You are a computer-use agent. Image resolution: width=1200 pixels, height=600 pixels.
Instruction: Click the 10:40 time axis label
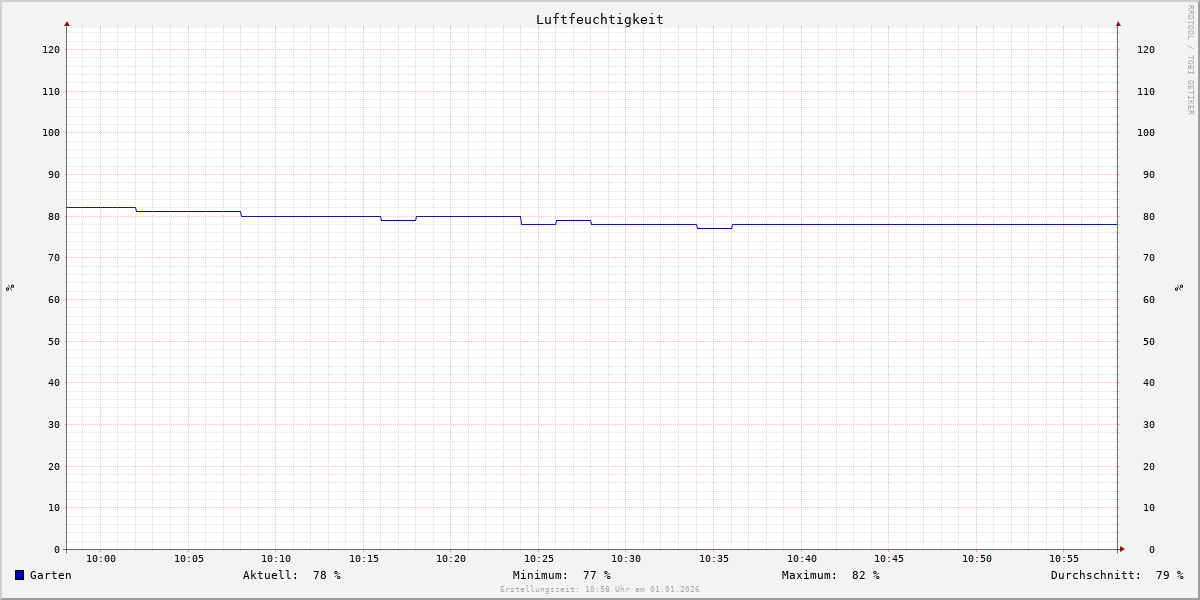(x=802, y=559)
